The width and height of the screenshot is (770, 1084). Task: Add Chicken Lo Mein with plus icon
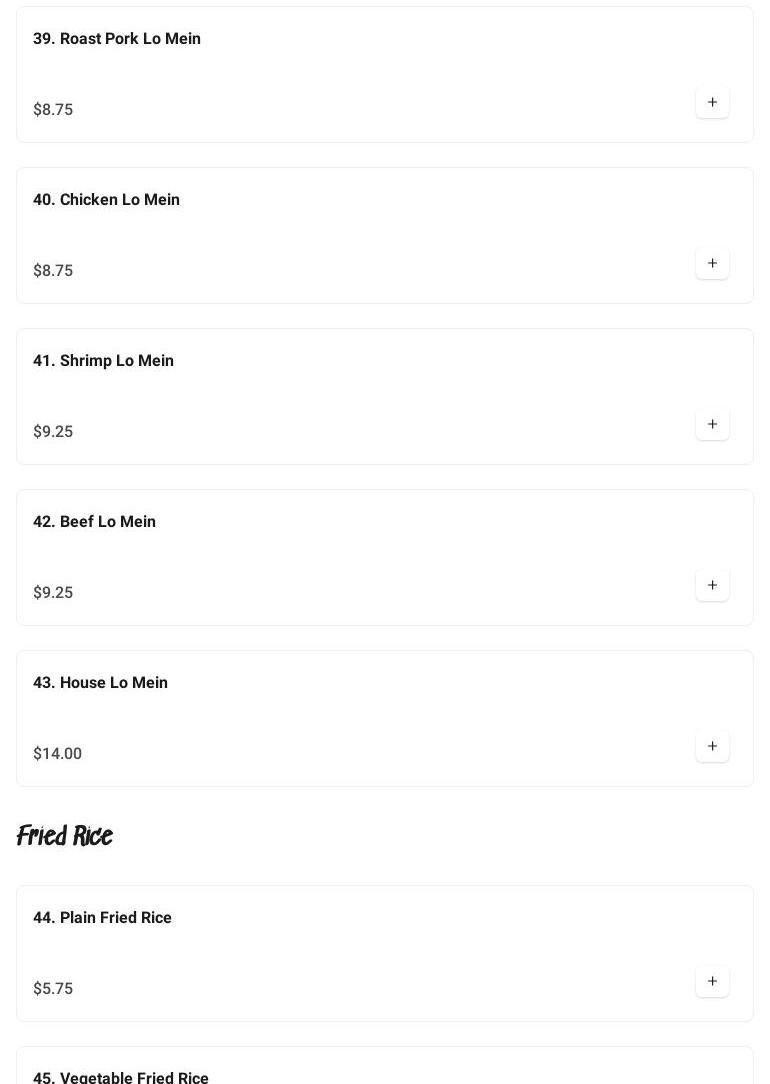(712, 263)
